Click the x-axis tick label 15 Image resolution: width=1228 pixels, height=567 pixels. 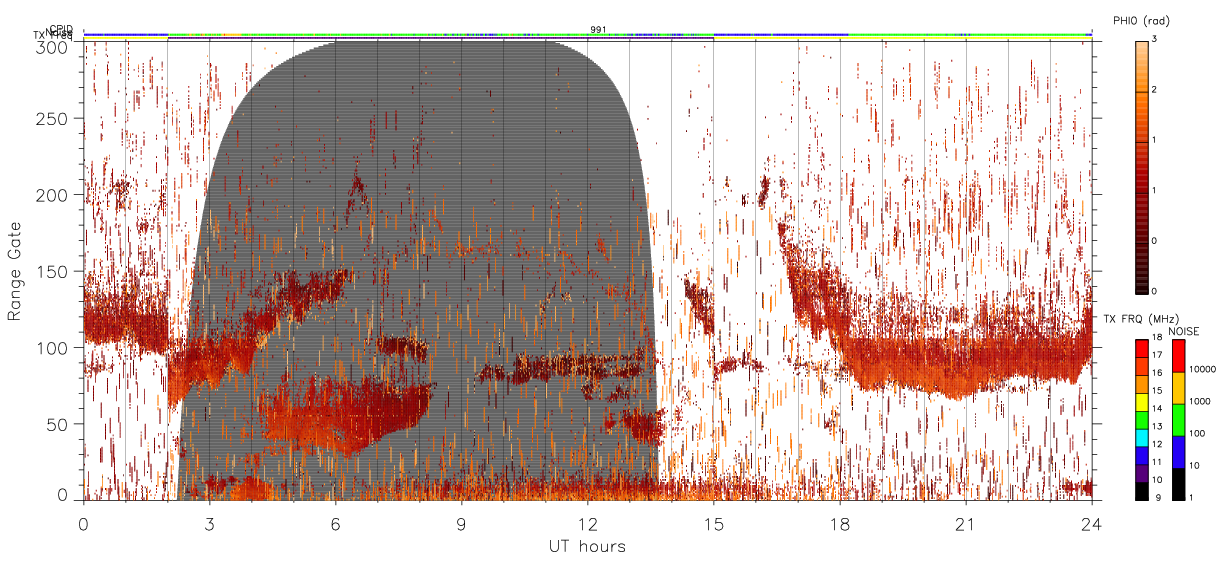(x=714, y=524)
